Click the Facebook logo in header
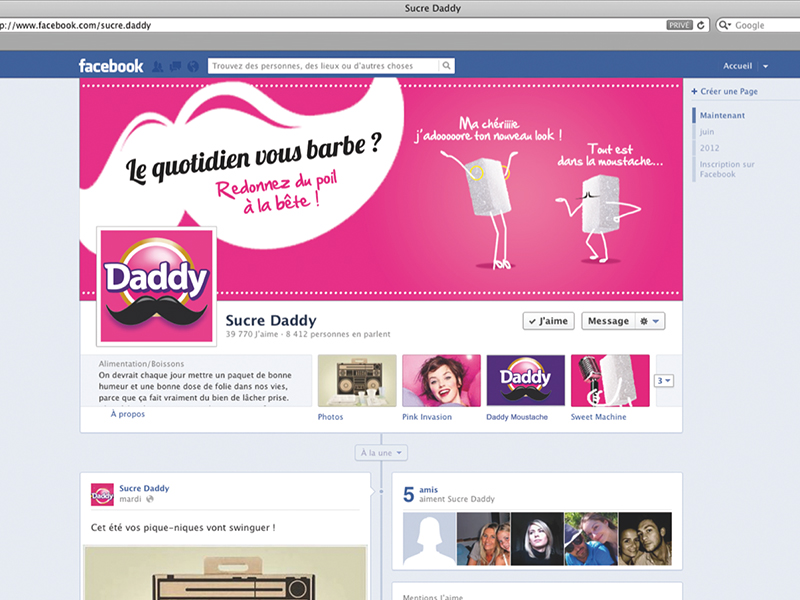This screenshot has width=800, height=600. pyautogui.click(x=111, y=67)
